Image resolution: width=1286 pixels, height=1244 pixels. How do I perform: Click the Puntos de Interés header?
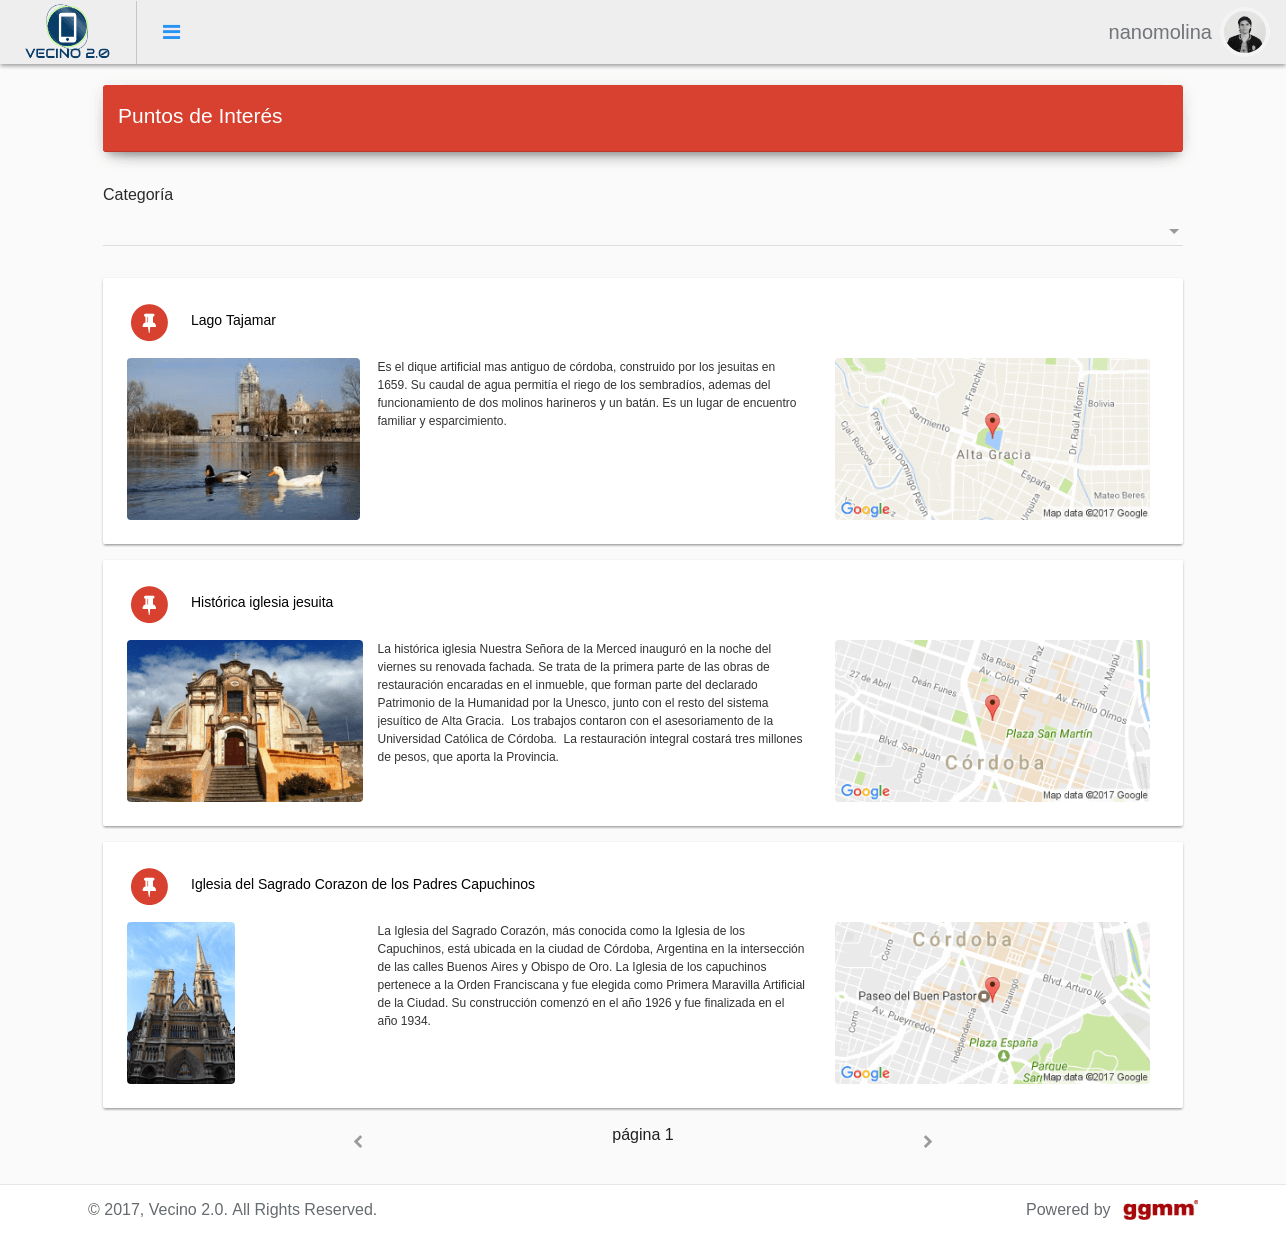click(x=200, y=116)
